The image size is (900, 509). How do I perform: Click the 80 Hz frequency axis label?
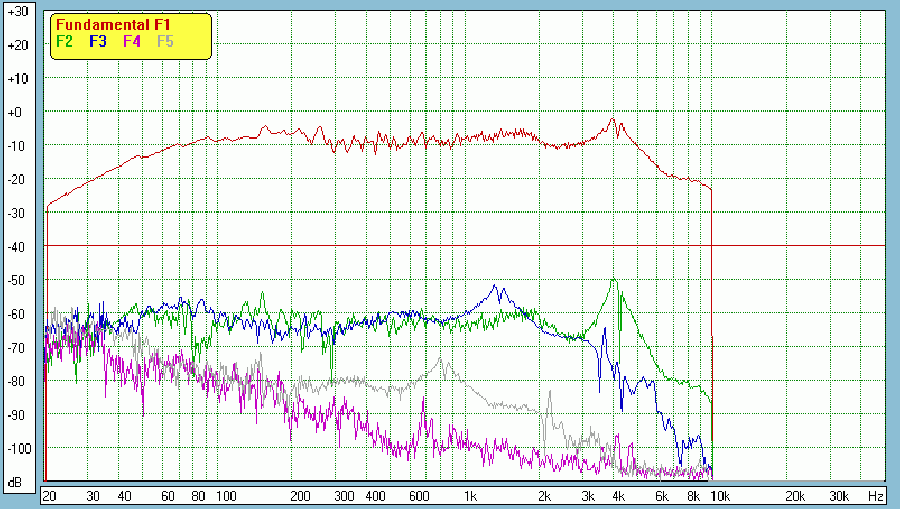click(x=199, y=496)
